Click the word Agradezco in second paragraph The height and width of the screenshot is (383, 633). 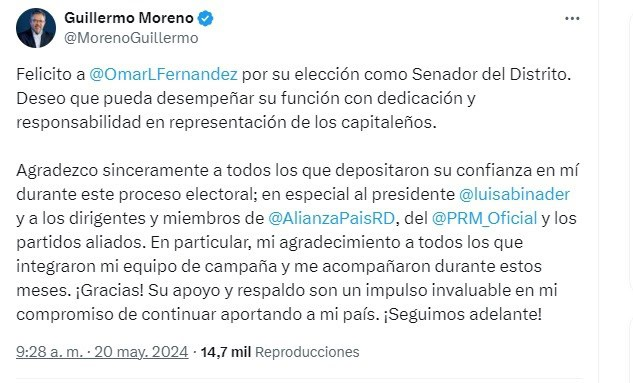(x=57, y=171)
